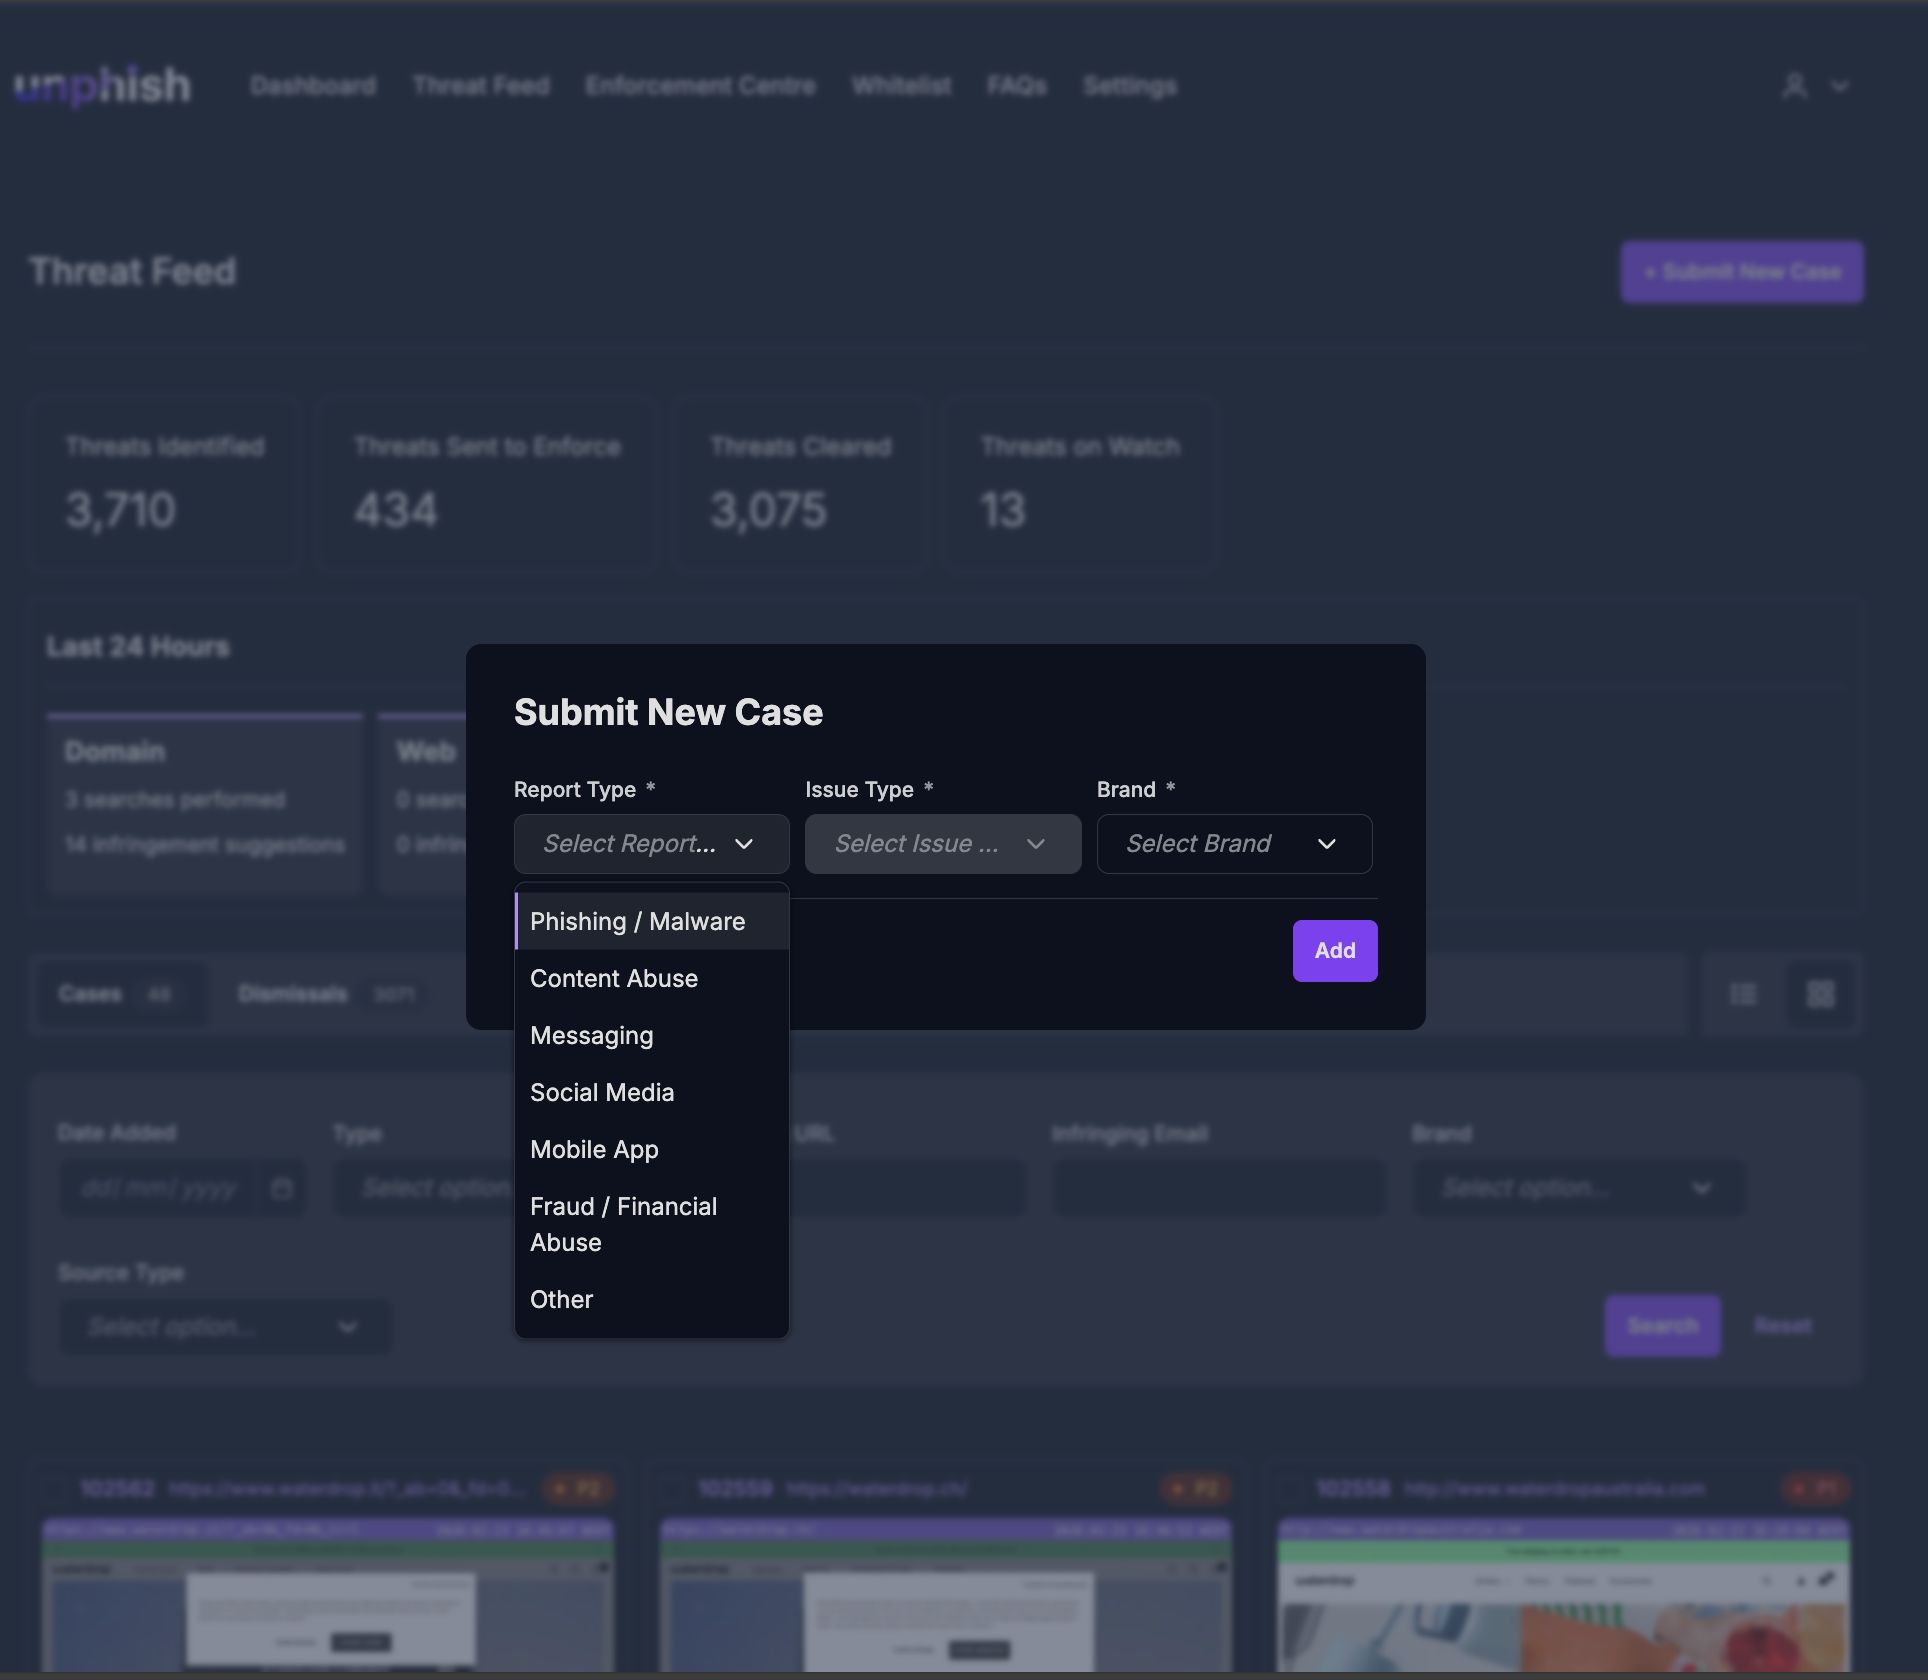This screenshot has width=1928, height=1680.
Task: Click the Submit New Case button
Action: [x=1741, y=272]
